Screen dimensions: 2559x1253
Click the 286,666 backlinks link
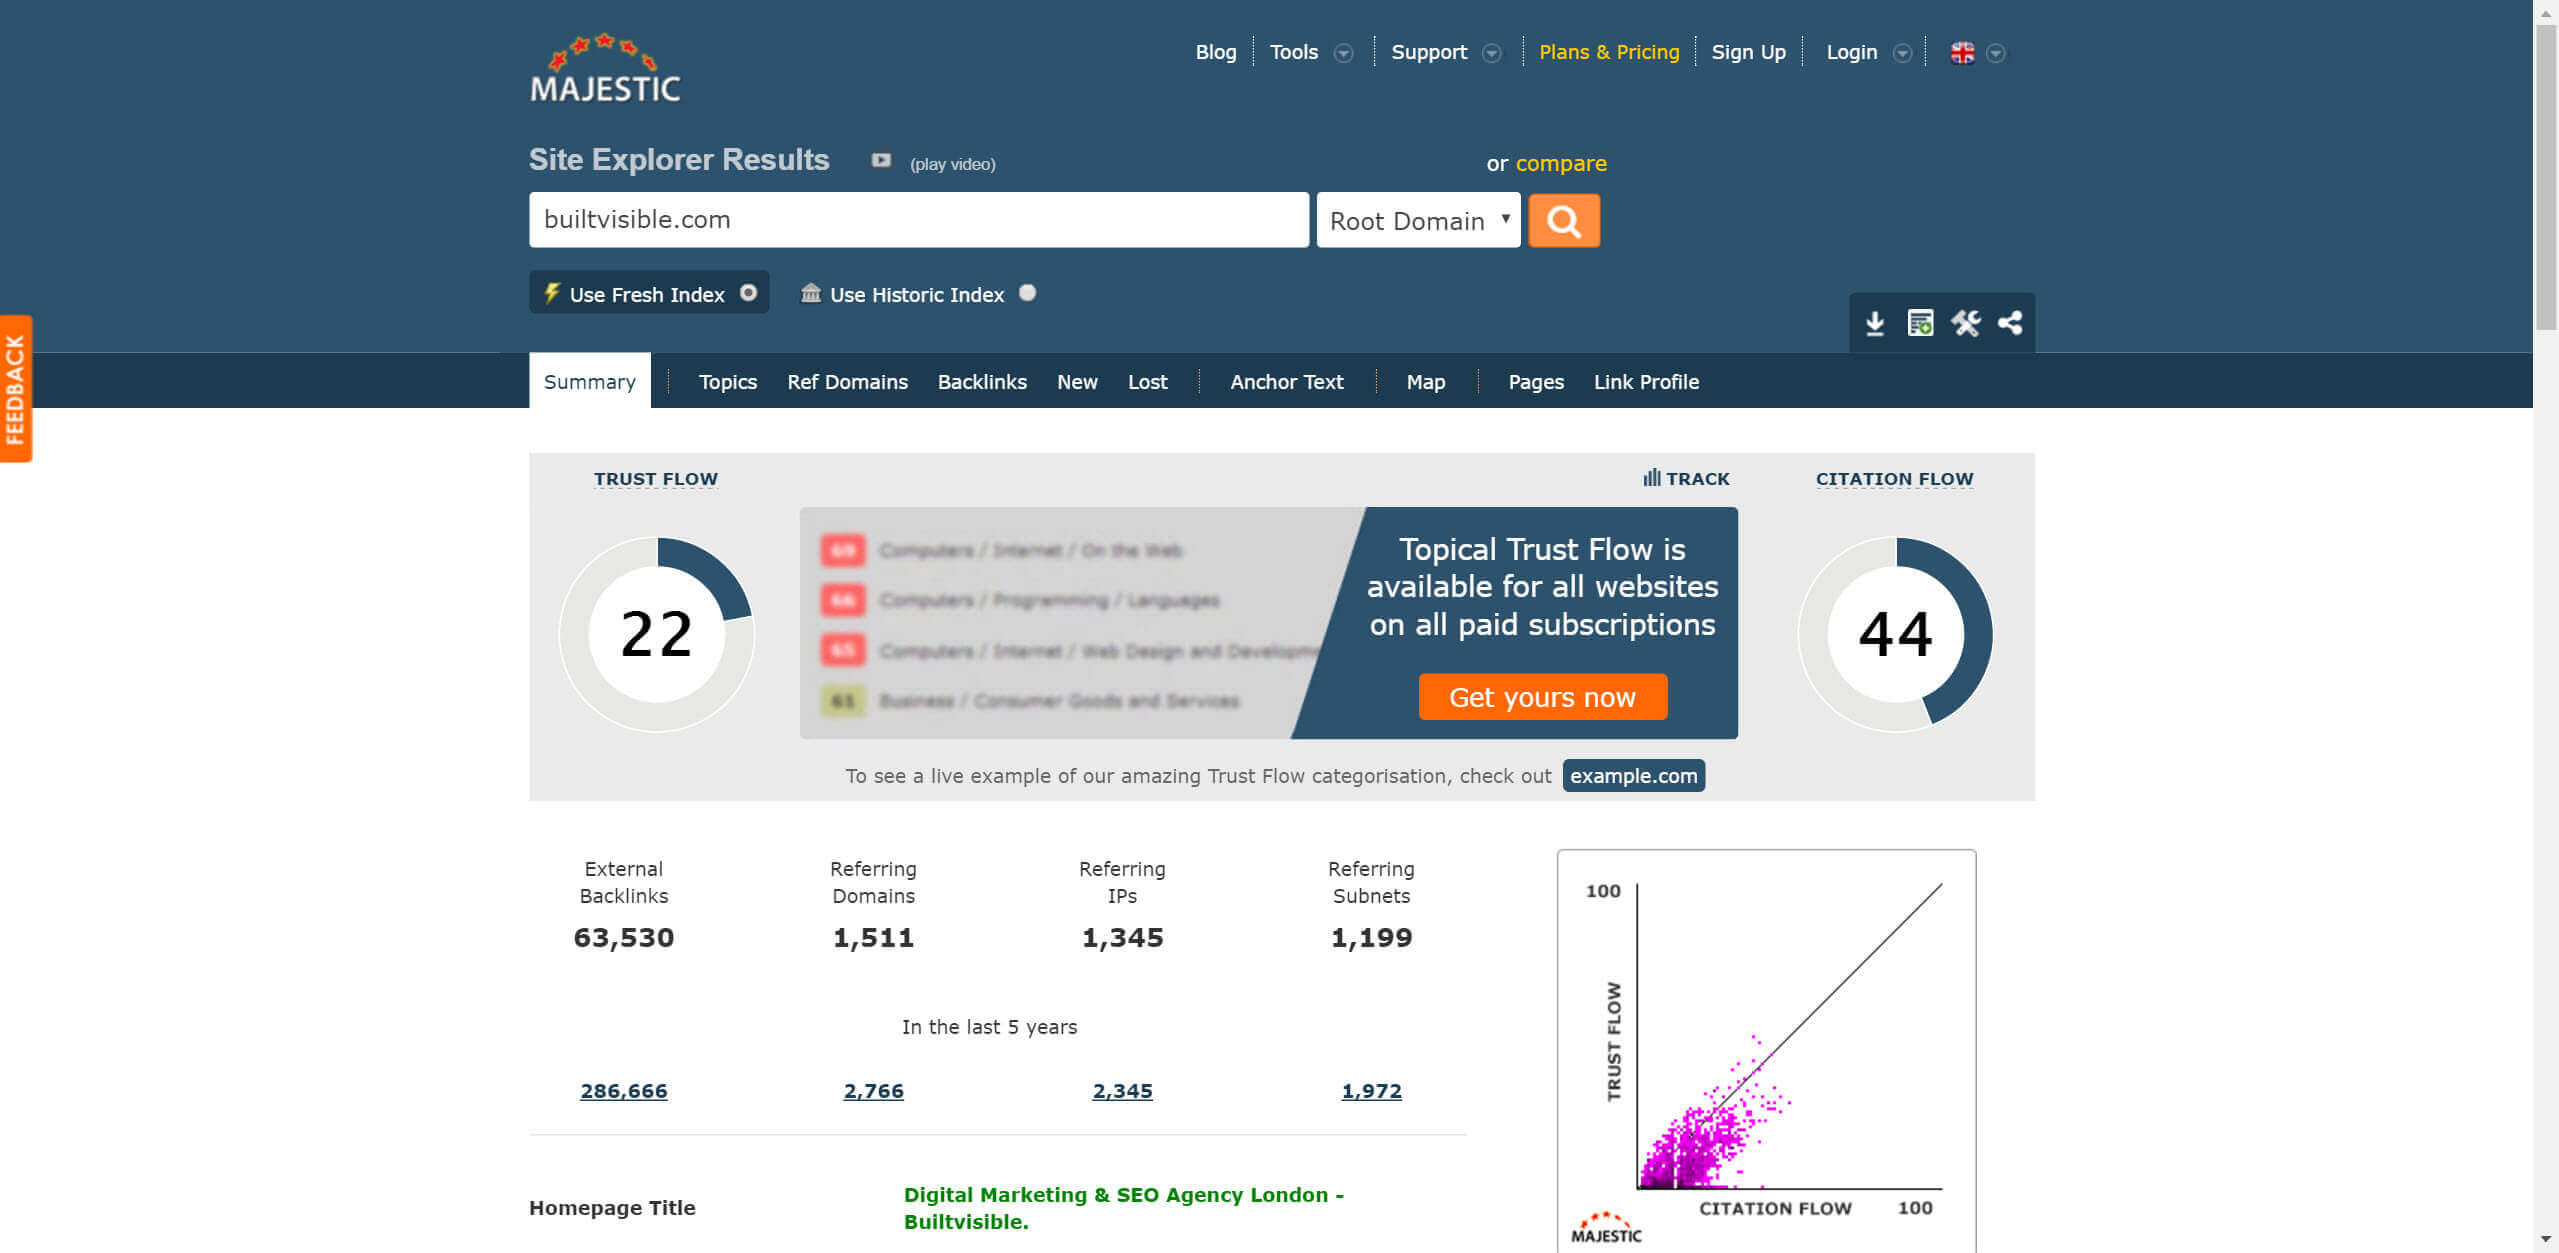coord(624,1090)
